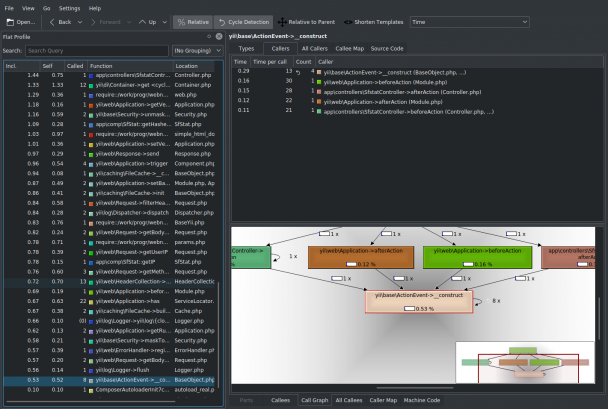Detach the Flat Profile panel using float icon

[209, 36]
